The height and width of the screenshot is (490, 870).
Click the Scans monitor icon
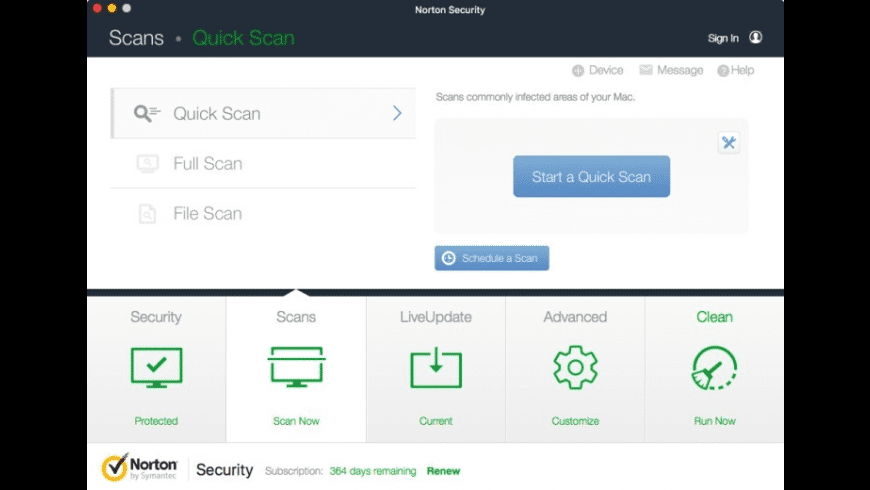click(296, 367)
